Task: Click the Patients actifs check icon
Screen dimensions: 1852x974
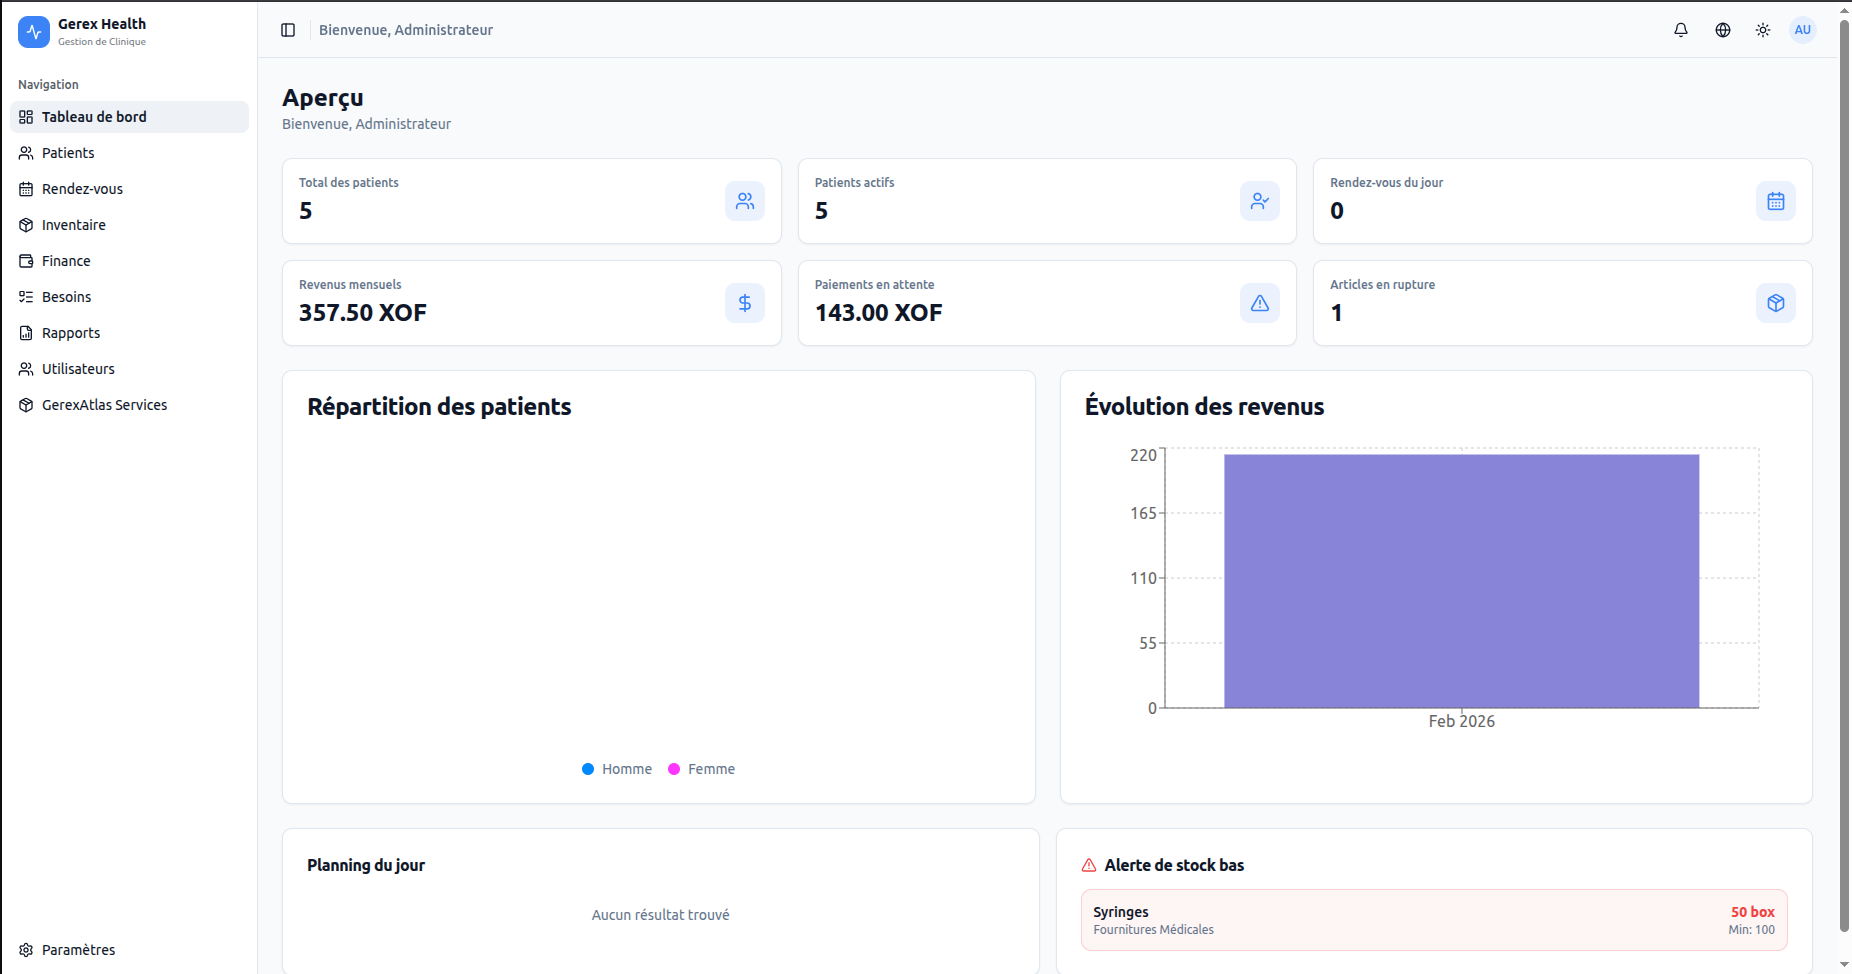Action: 1260,201
